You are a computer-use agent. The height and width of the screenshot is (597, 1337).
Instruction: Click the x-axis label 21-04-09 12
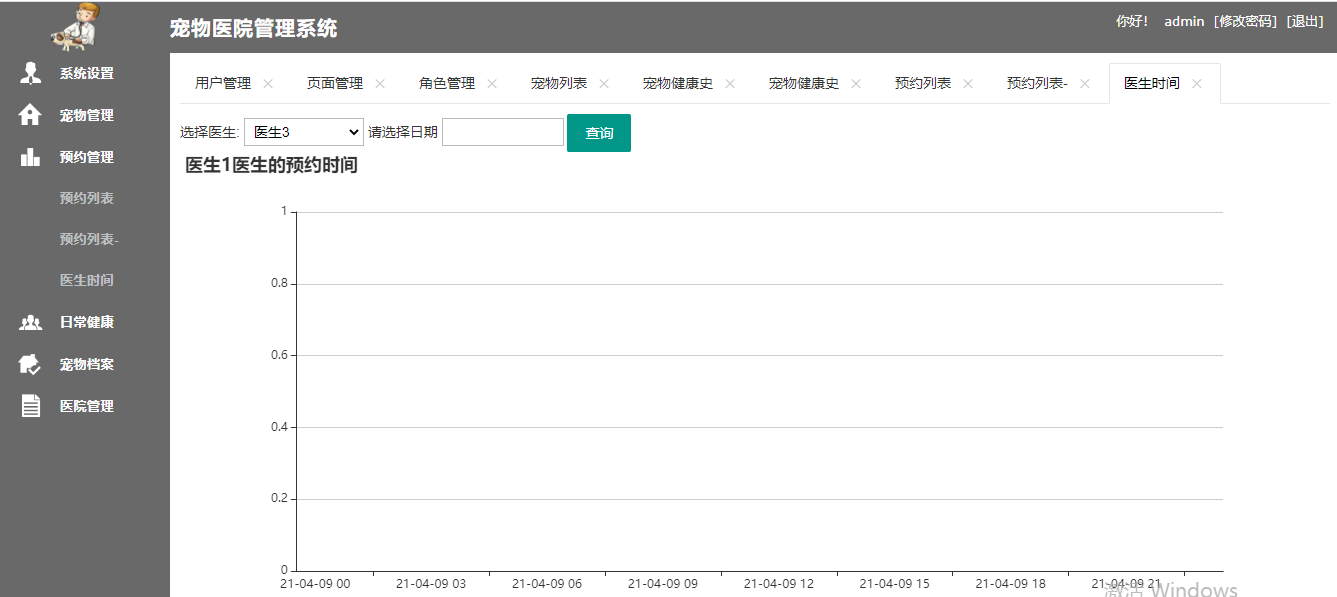pyautogui.click(x=779, y=584)
